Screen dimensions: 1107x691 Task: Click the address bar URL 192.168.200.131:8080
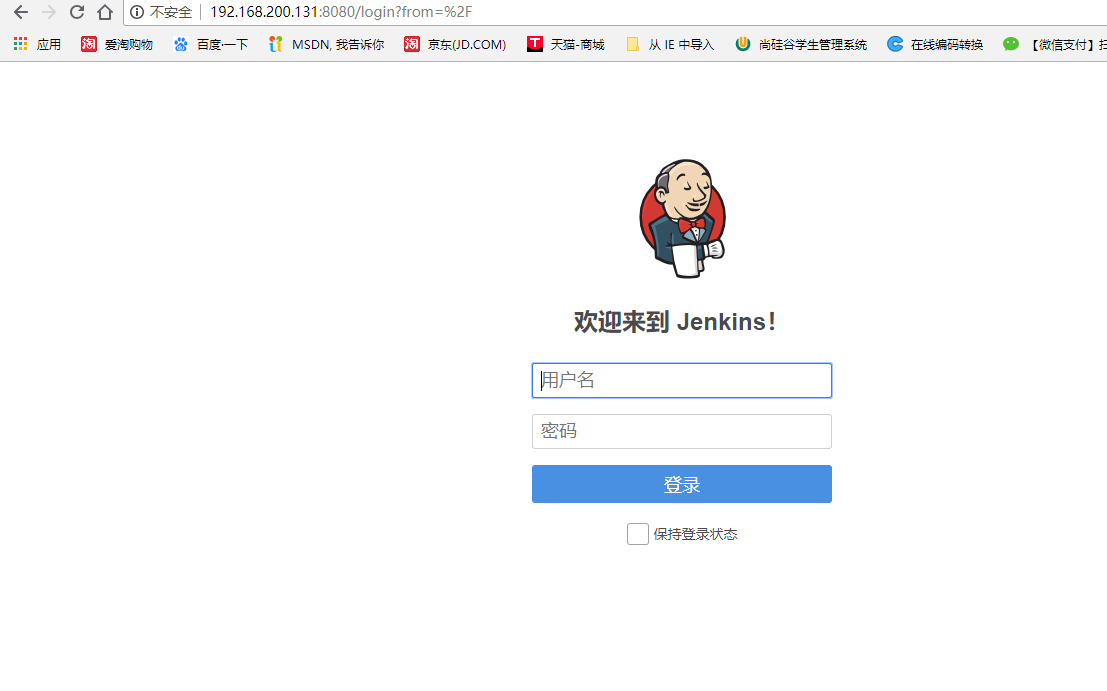(x=341, y=12)
